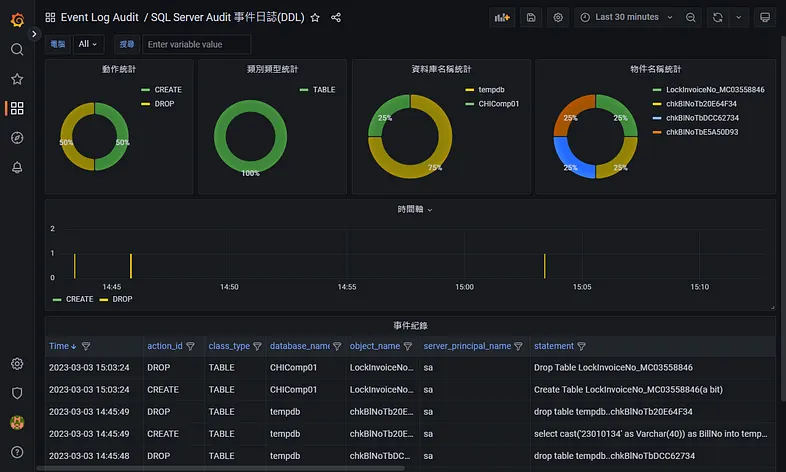Filter the object_name column
Screen dimensions: 786x472
(408, 346)
